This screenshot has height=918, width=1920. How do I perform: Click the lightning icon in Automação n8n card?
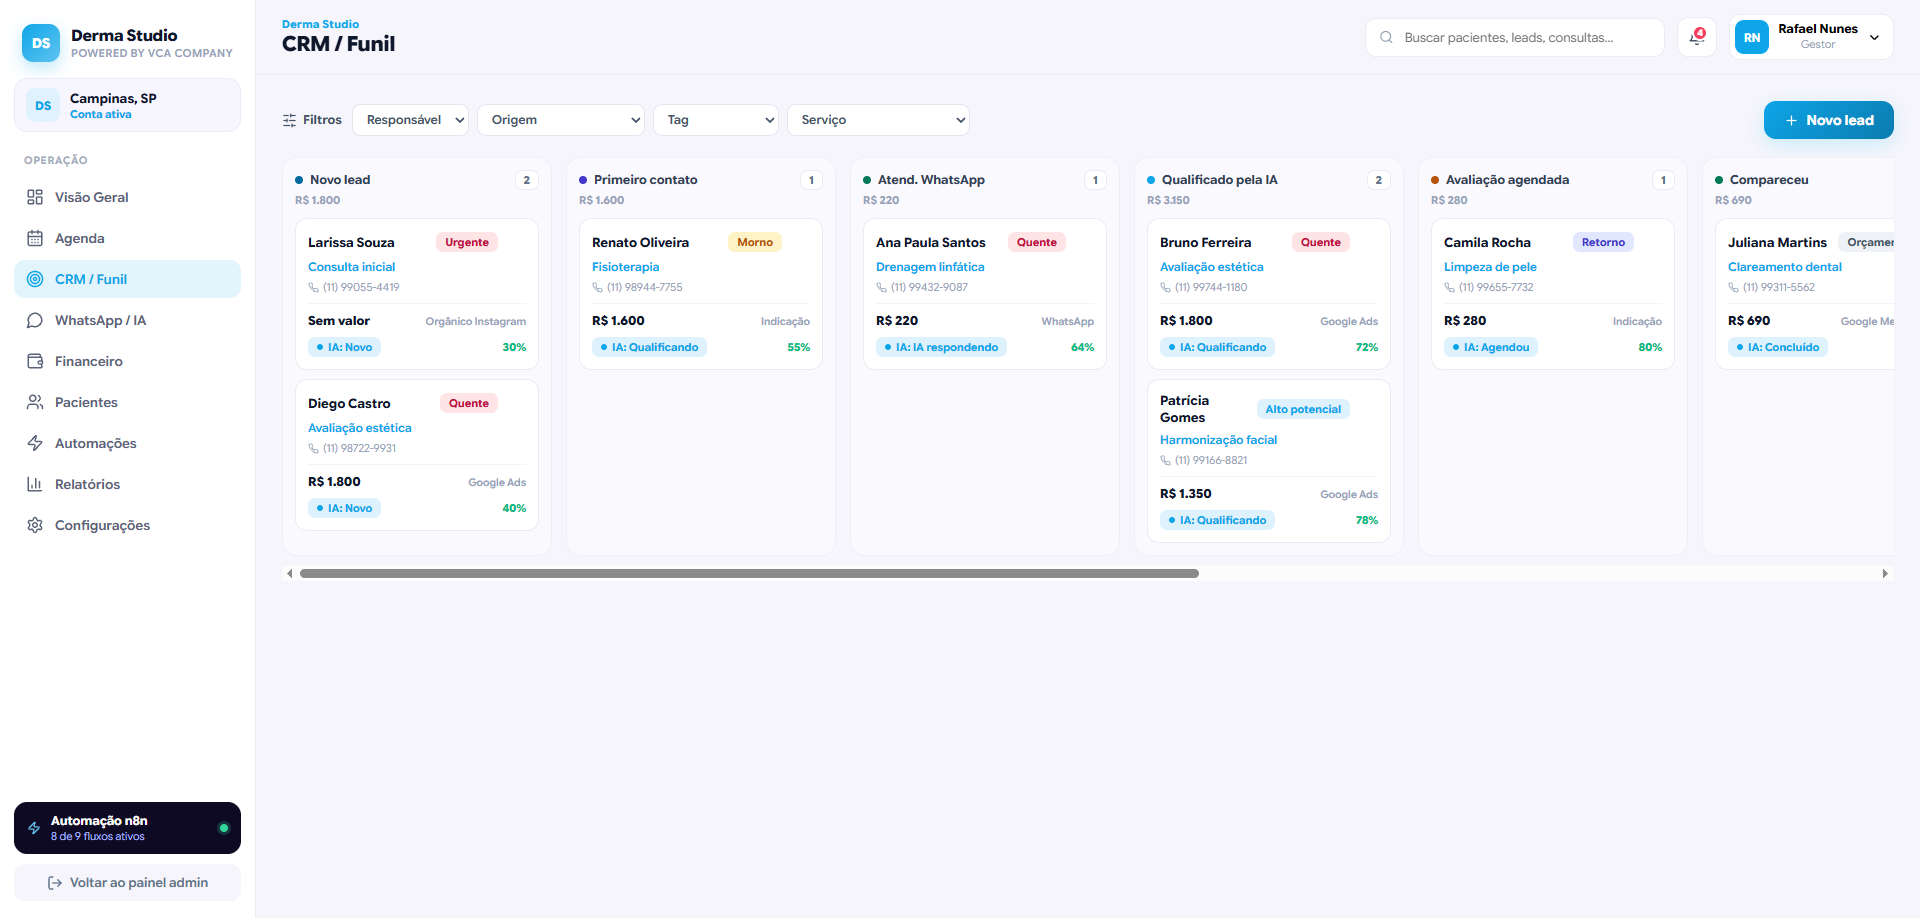[x=34, y=828]
